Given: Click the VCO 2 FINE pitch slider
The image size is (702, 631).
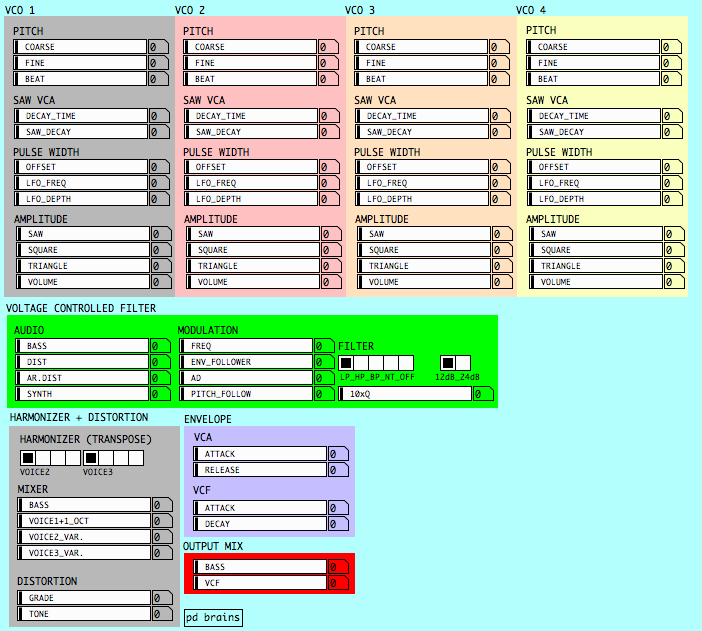Looking at the screenshot, I should point(250,63).
